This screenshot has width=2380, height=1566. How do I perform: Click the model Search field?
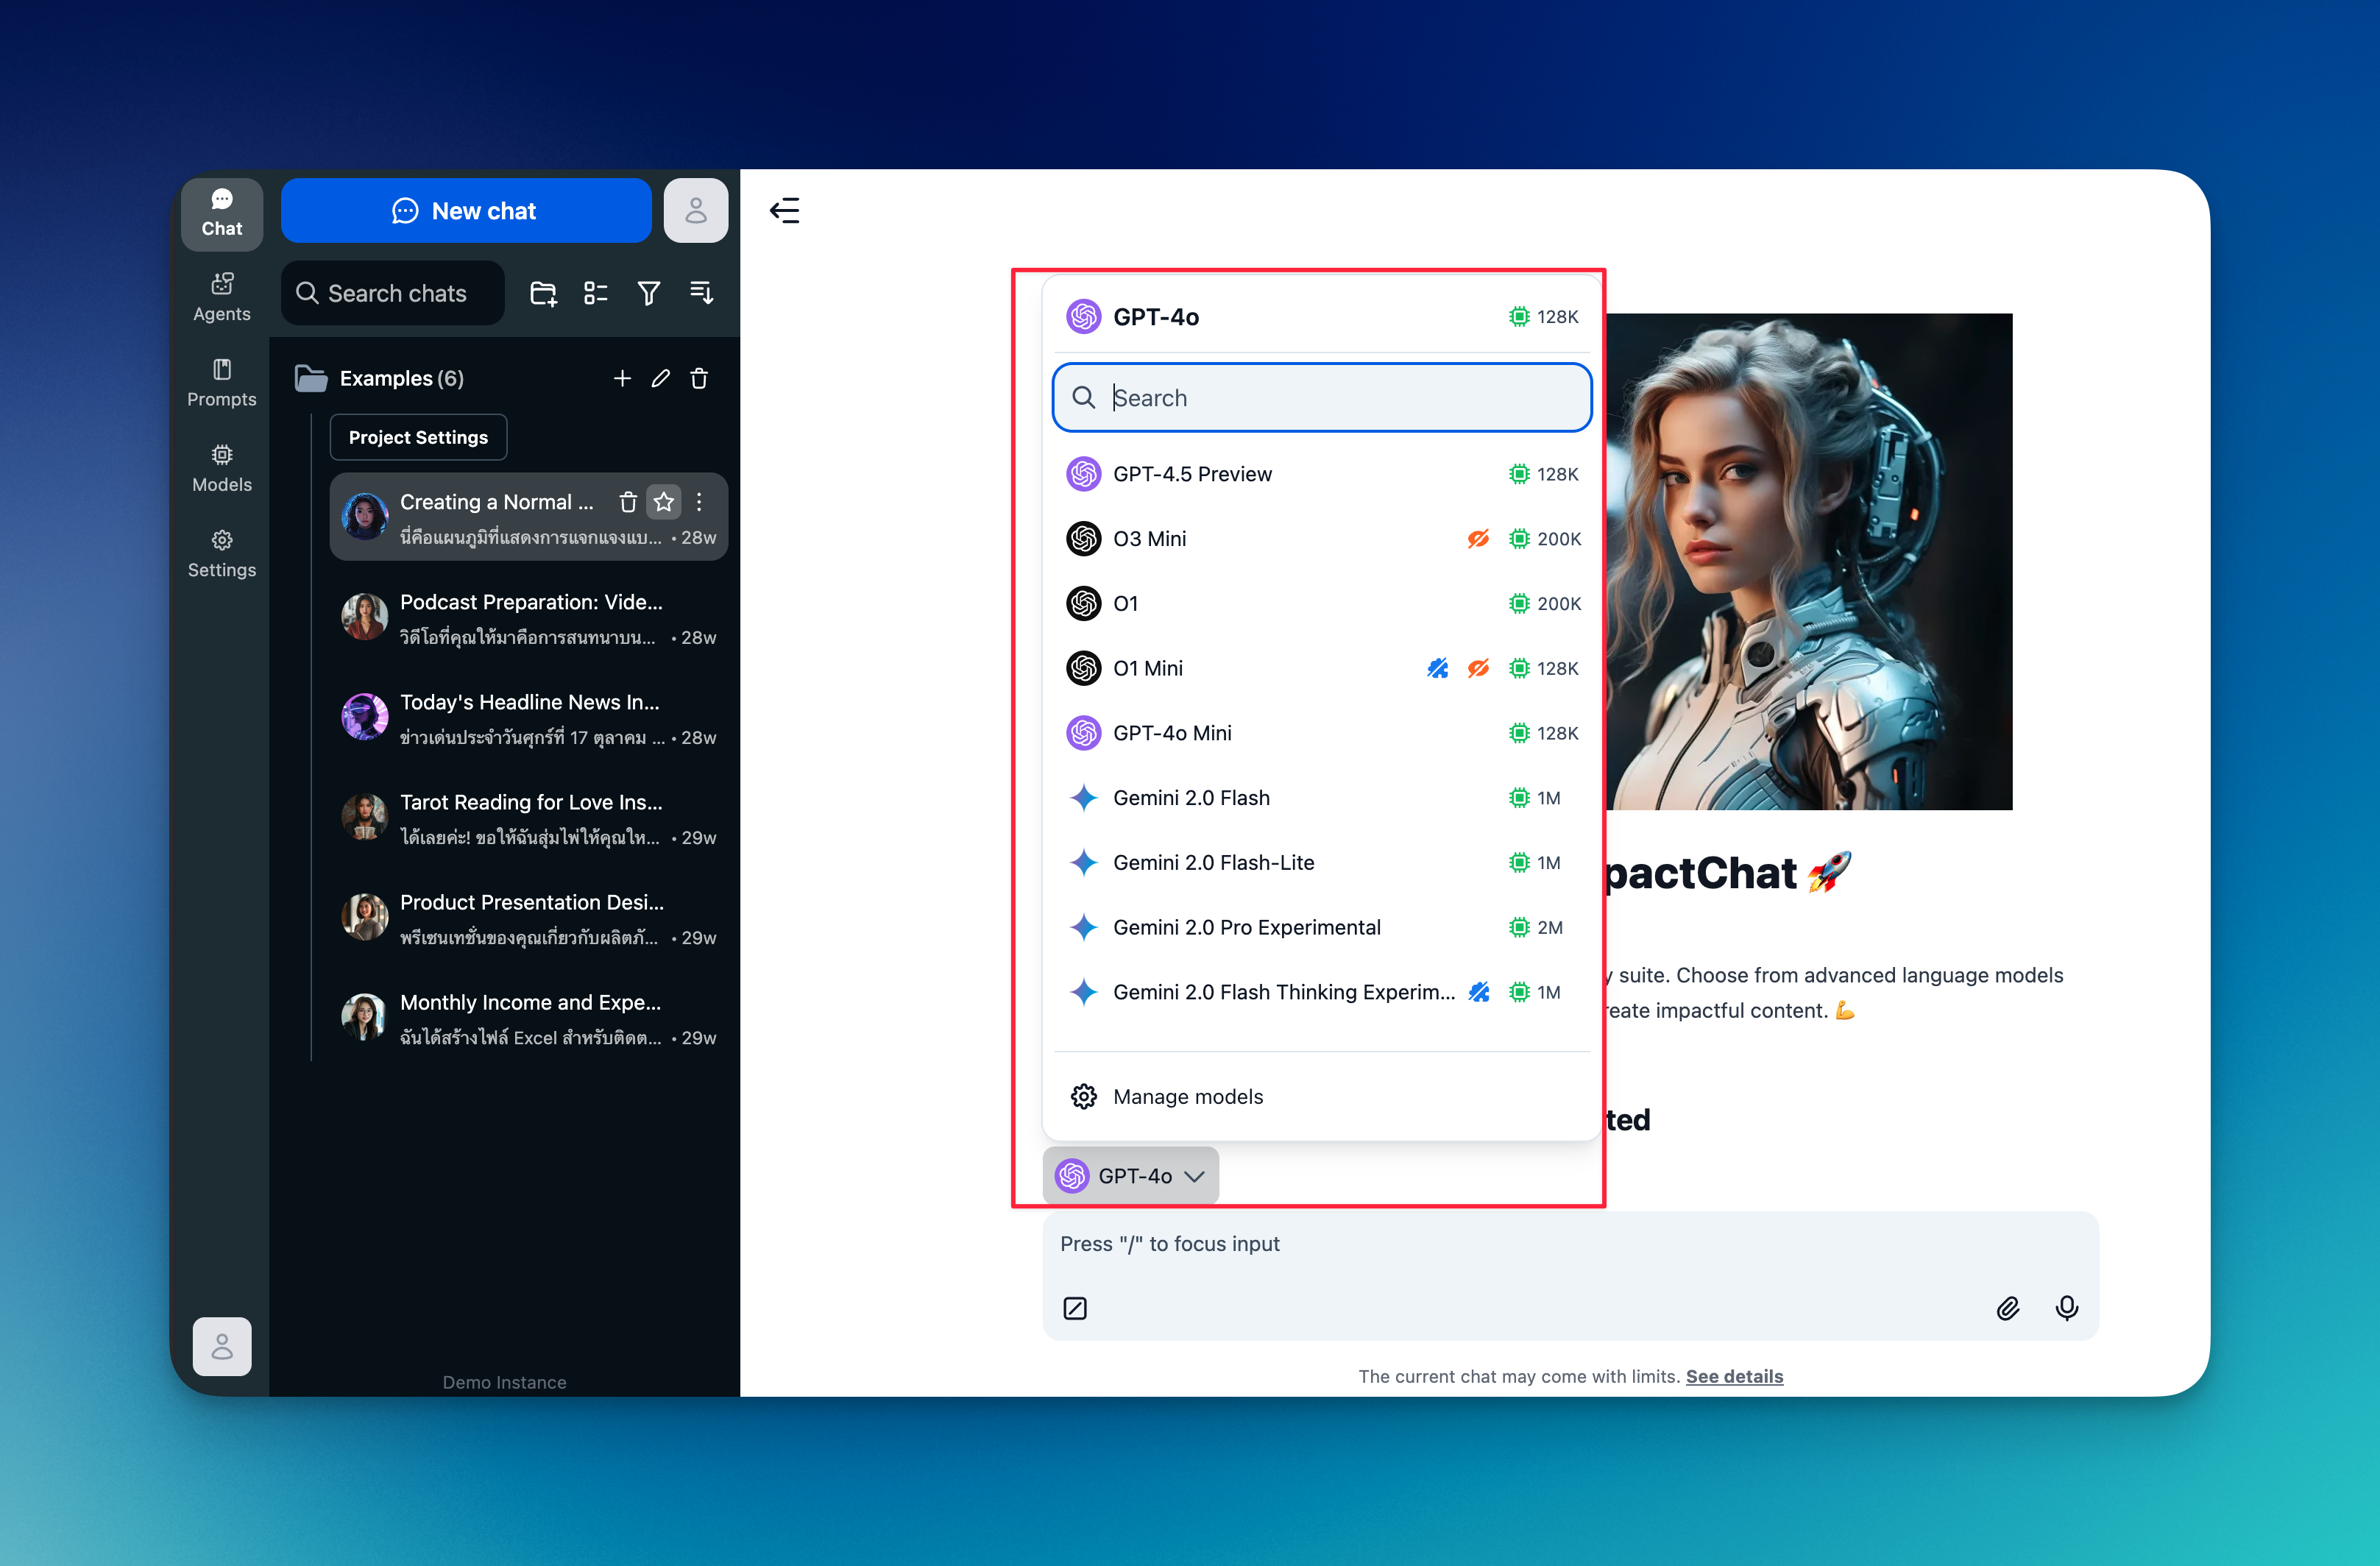(1321, 398)
